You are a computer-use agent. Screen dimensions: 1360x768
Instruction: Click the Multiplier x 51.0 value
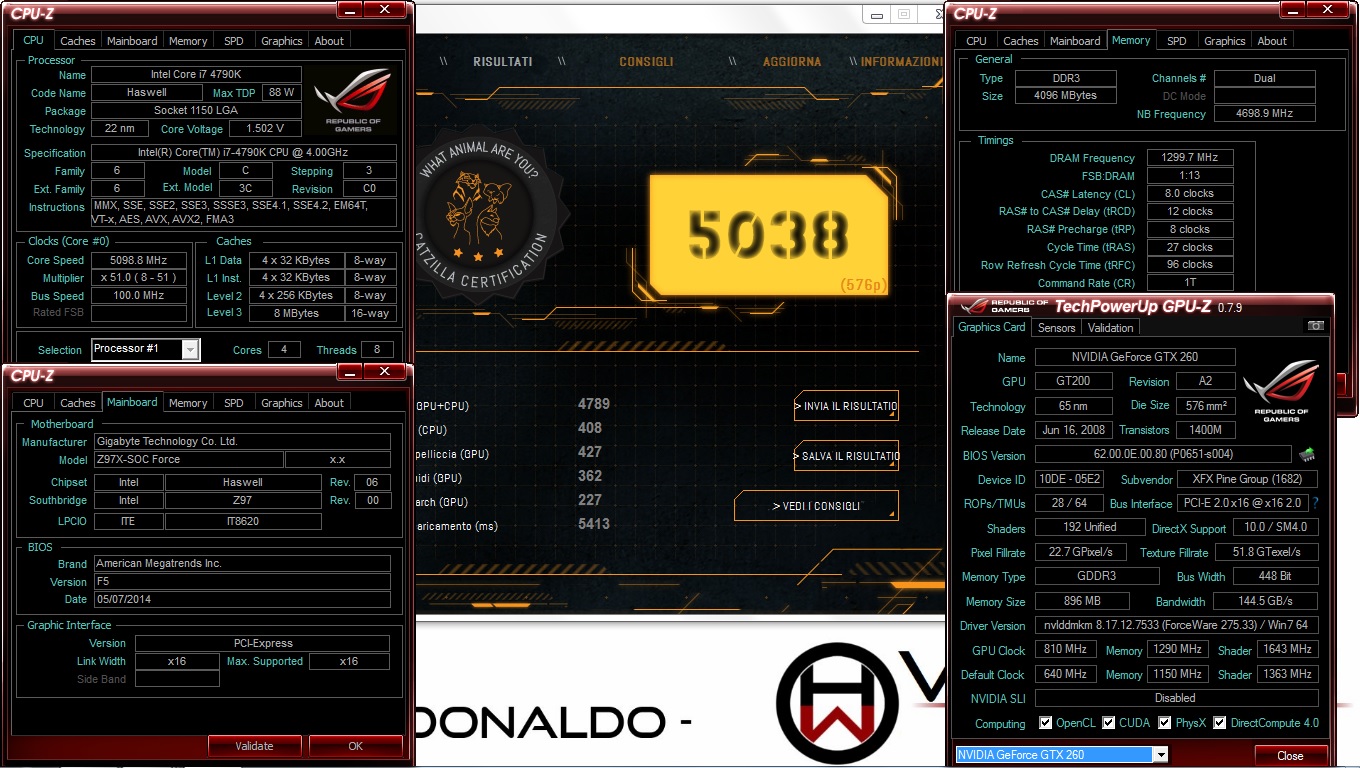(139, 278)
